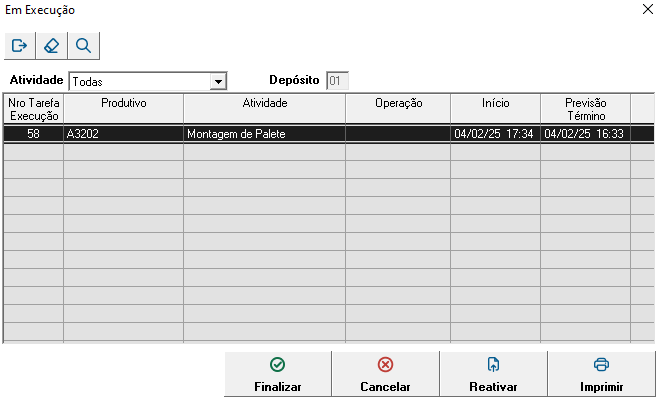Click the Montagem de Palete cell

tap(264, 133)
